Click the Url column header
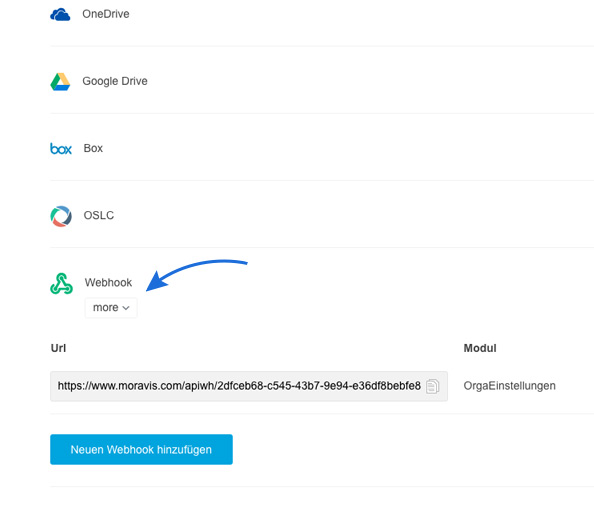This screenshot has height=508, width=594. (x=58, y=348)
